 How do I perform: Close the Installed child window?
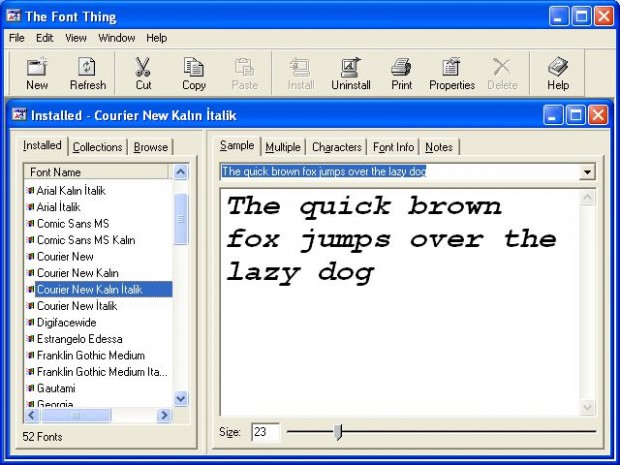coord(598,115)
